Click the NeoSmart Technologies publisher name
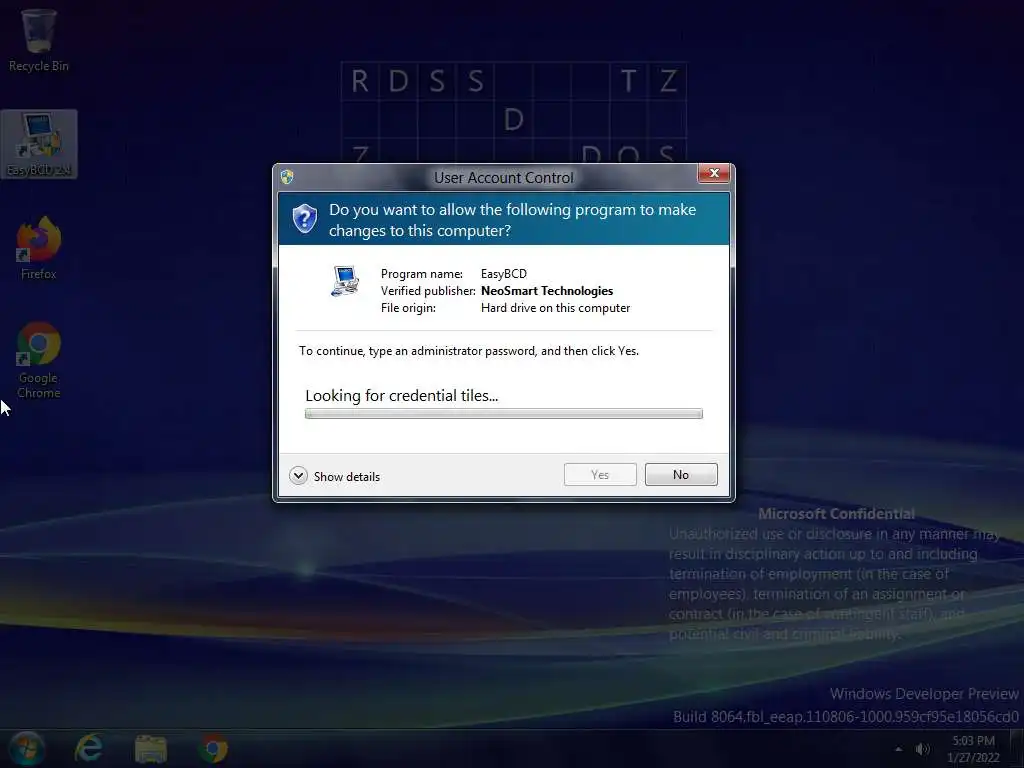 tap(547, 291)
